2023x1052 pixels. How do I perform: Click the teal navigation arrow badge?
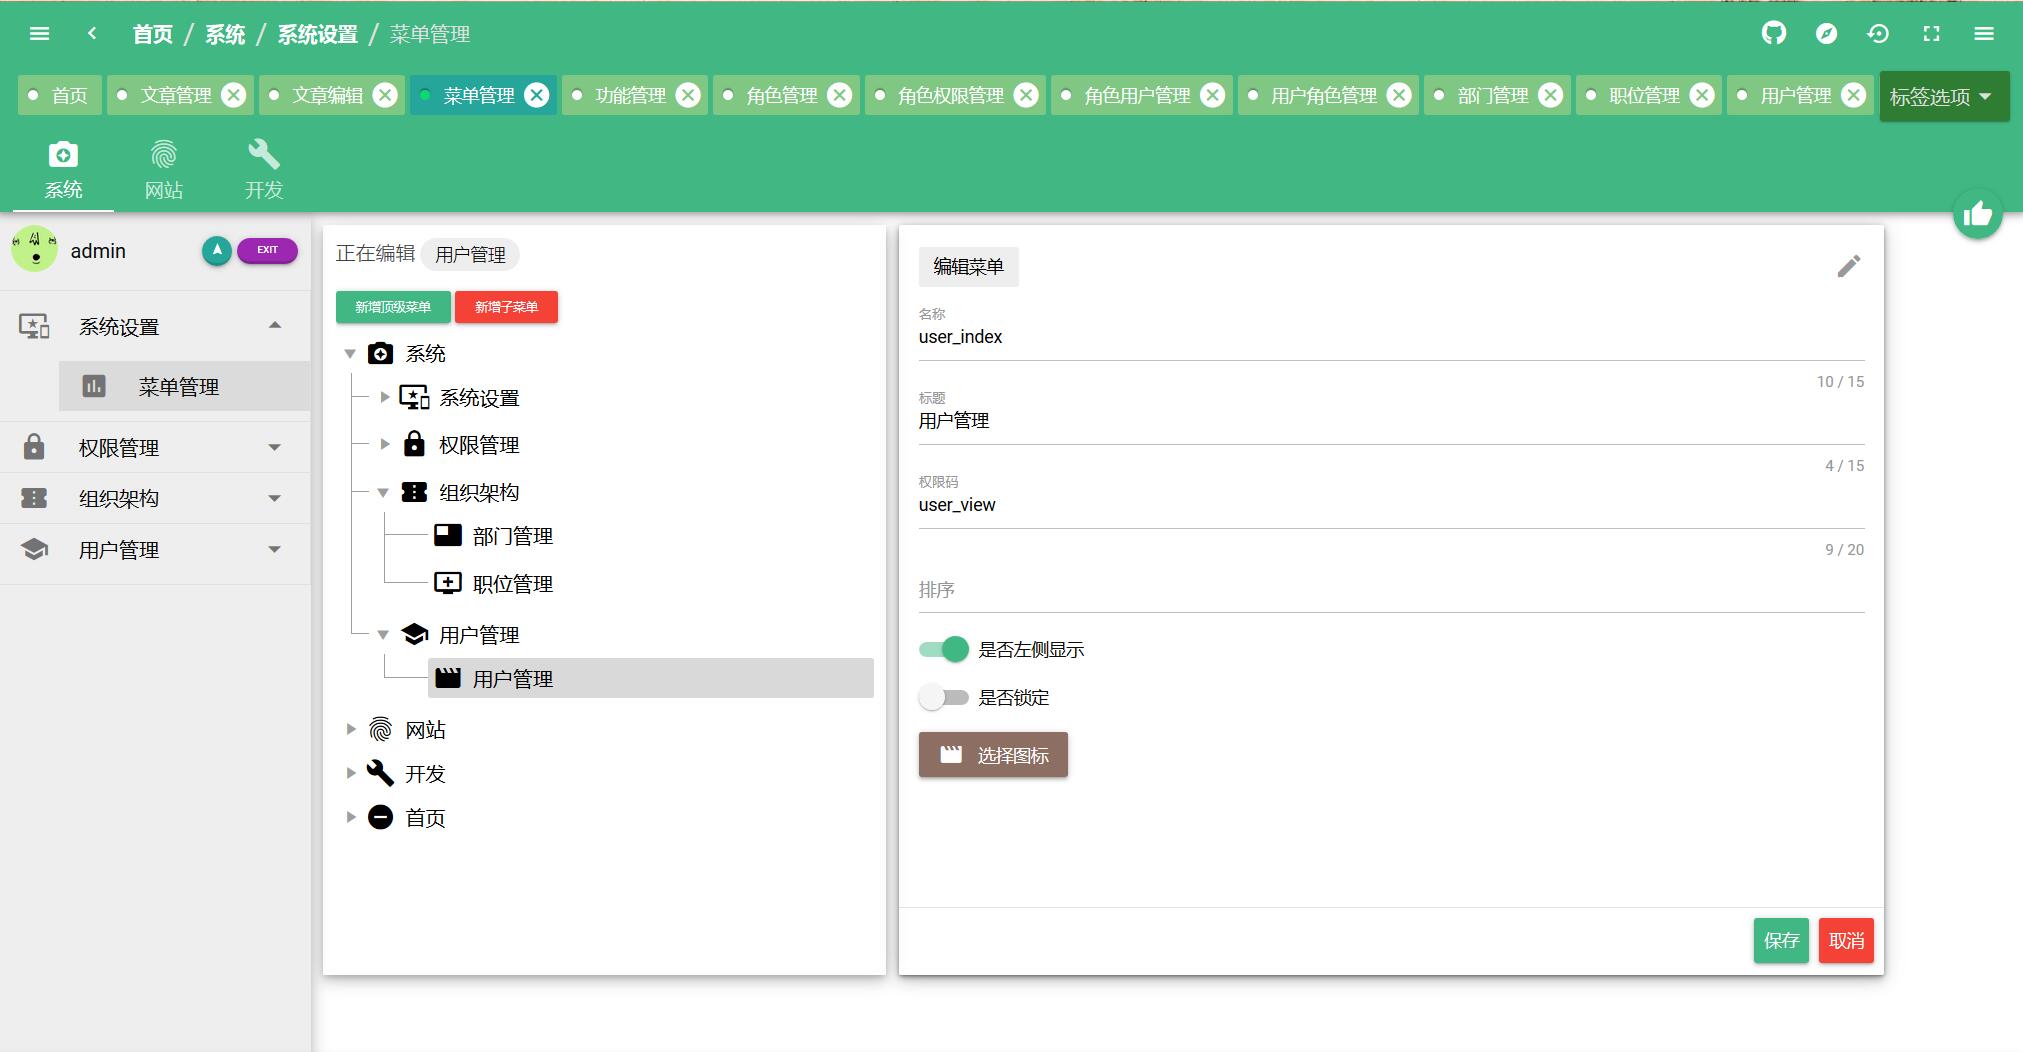coord(216,251)
